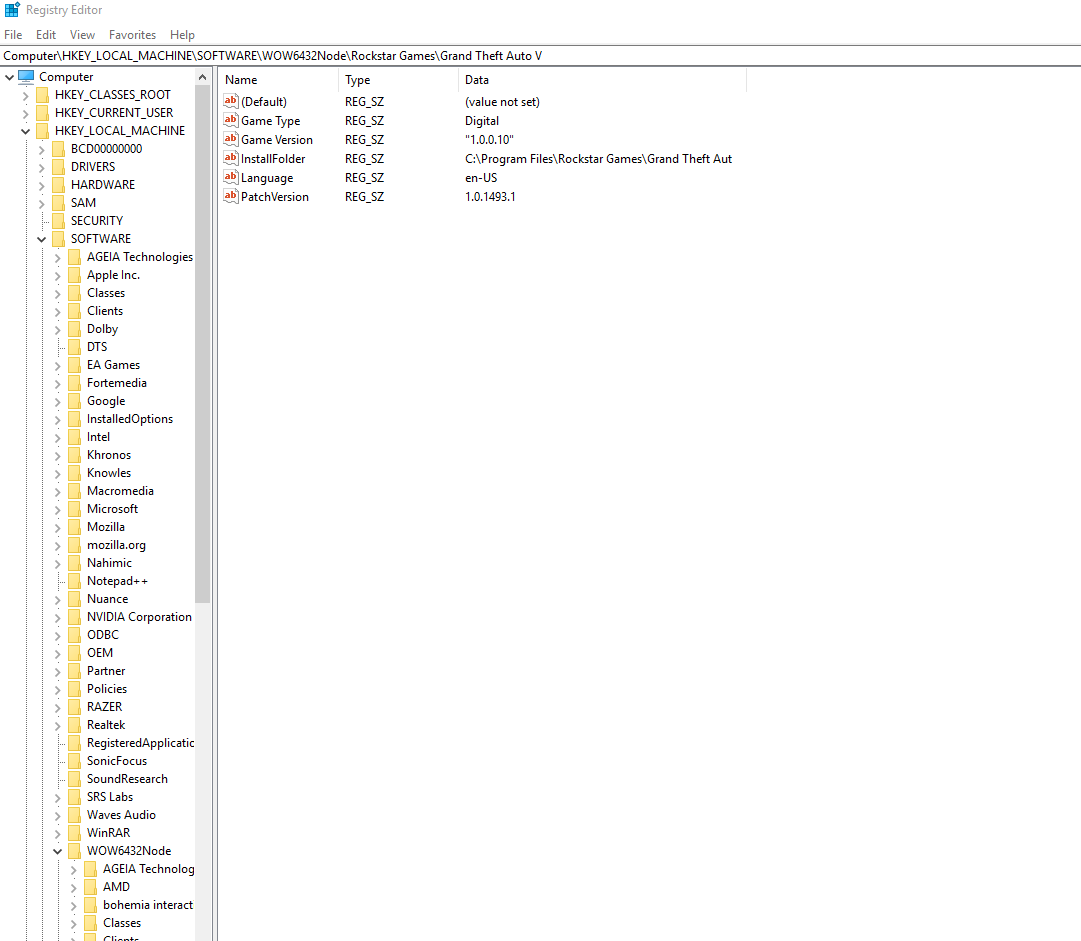Click the DRIVERS folder icon
The height and width of the screenshot is (941, 1081).
pyautogui.click(x=59, y=167)
